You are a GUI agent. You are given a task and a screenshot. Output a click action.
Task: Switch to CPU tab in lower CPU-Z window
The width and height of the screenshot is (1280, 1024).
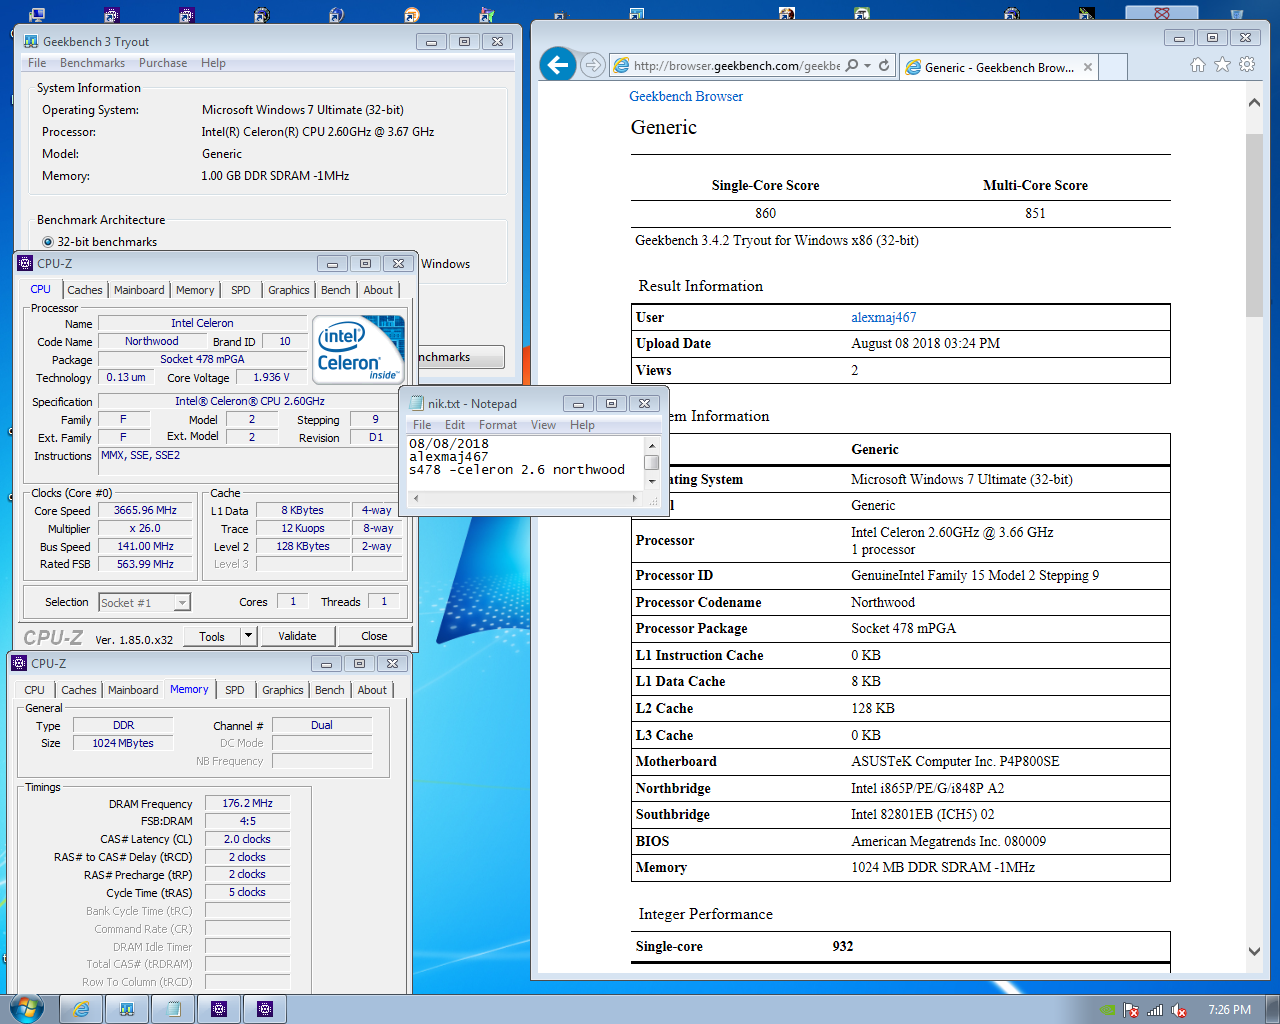(x=35, y=690)
